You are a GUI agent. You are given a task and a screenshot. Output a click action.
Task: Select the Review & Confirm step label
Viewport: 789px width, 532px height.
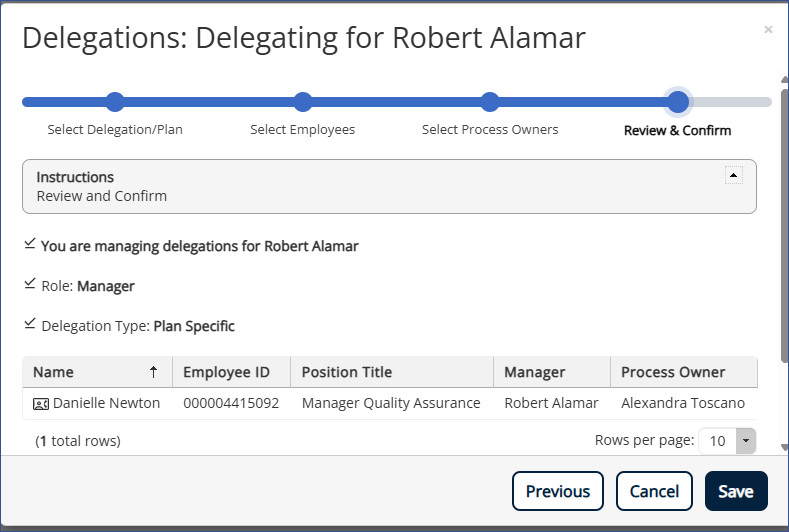(x=677, y=130)
